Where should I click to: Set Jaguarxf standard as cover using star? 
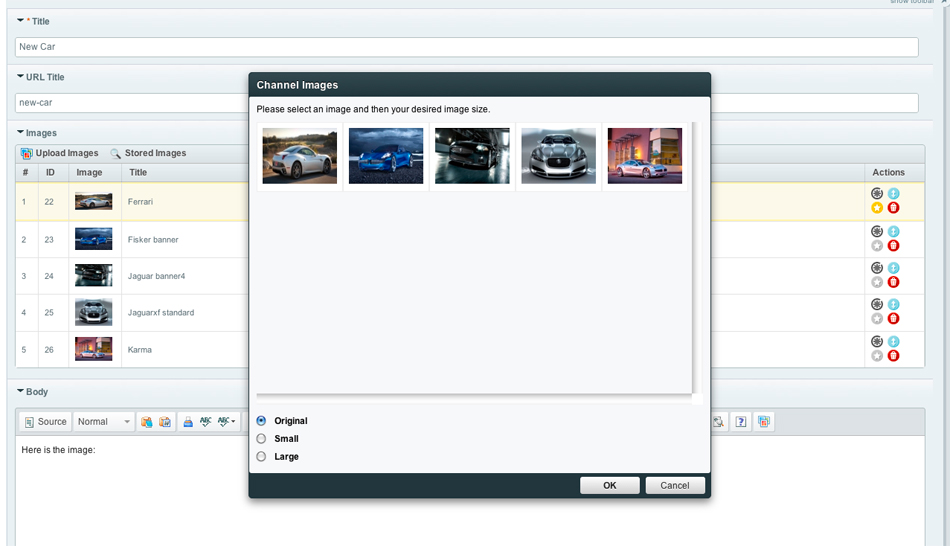coord(877,319)
